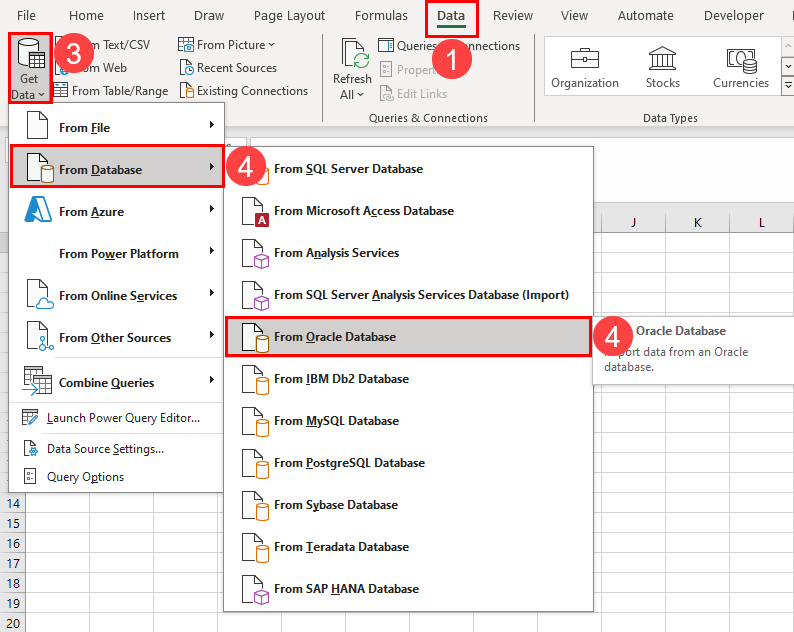Switch to the Draw tab

209,16
